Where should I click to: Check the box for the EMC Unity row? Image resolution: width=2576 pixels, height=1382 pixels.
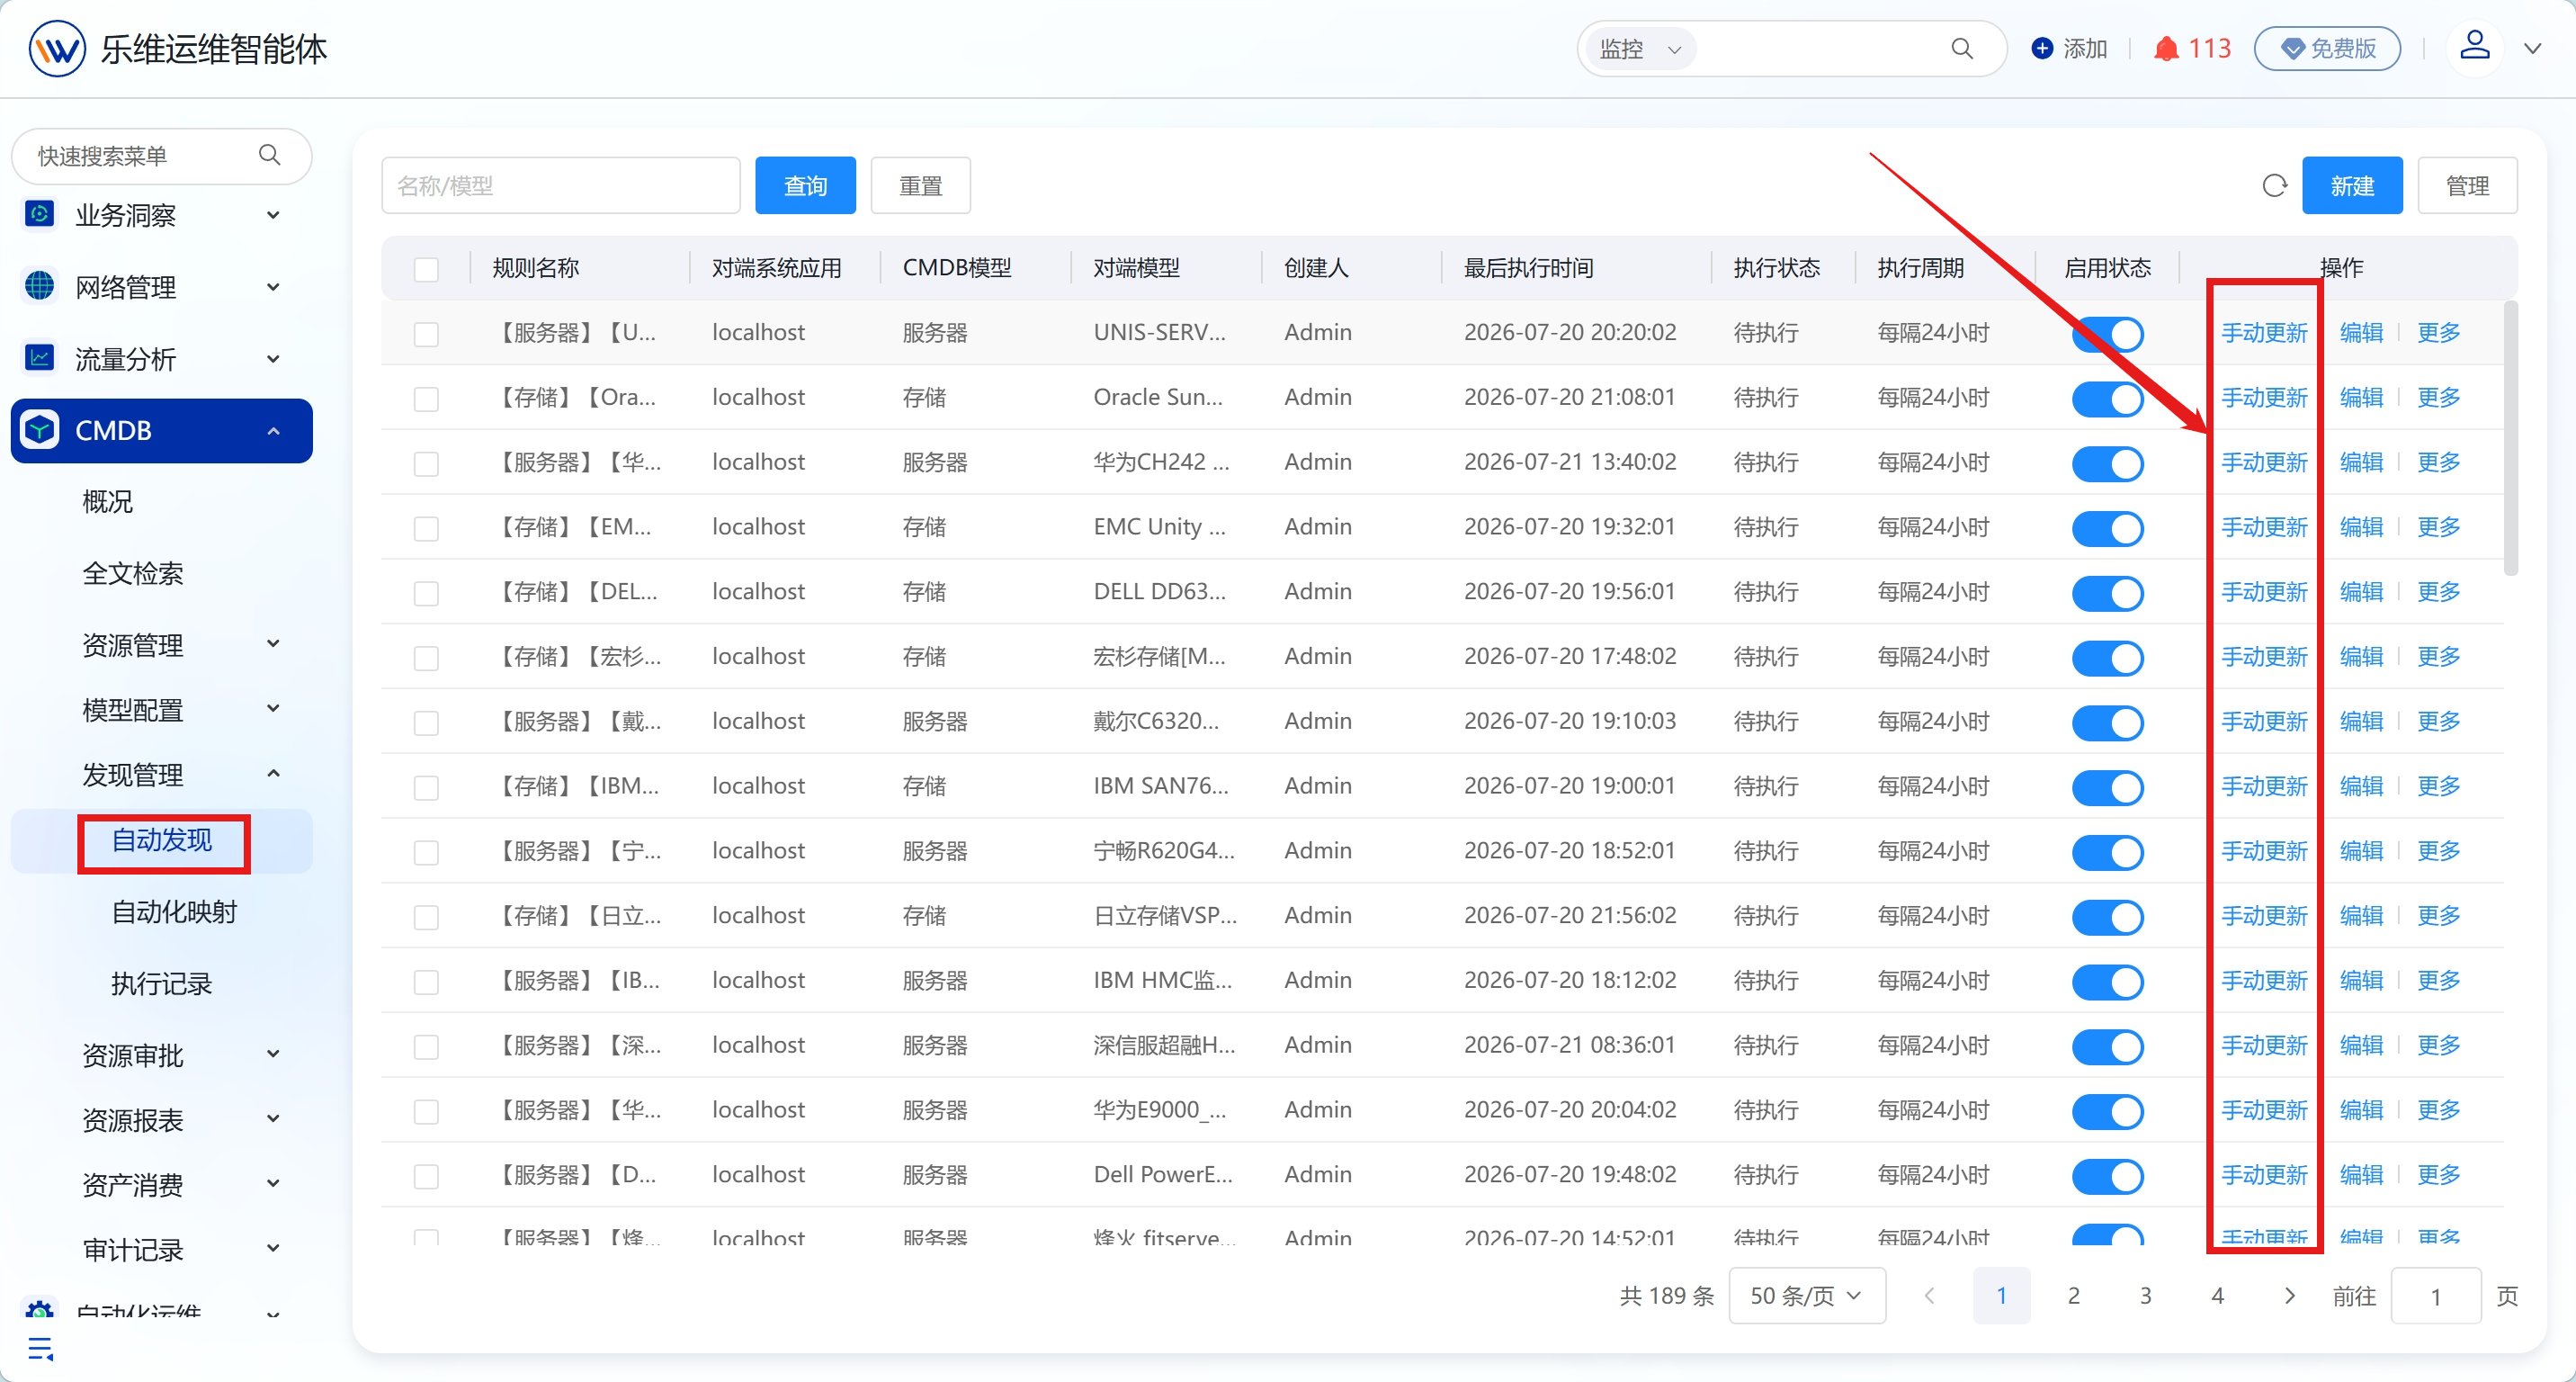(x=426, y=528)
